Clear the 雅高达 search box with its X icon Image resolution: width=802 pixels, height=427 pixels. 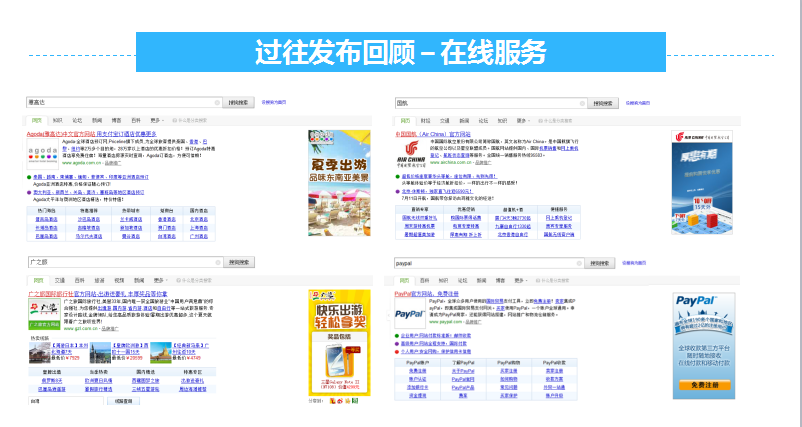pos(217,103)
